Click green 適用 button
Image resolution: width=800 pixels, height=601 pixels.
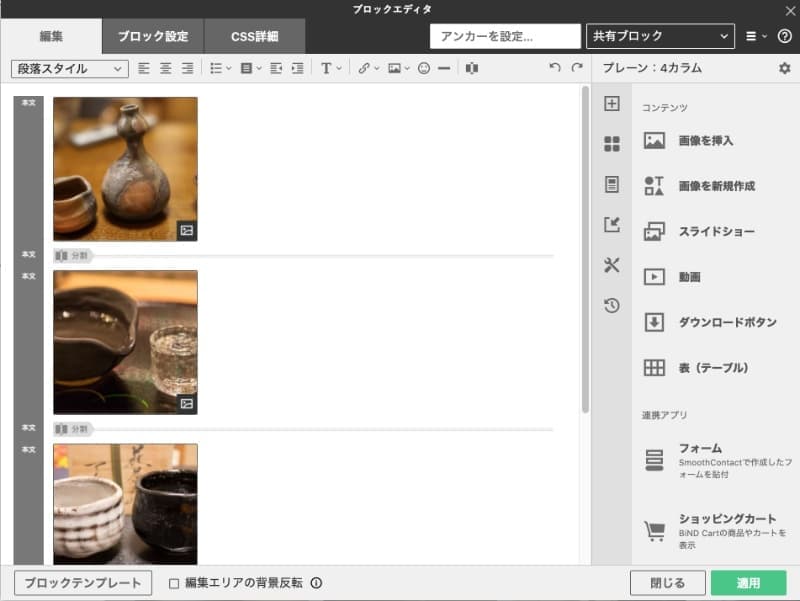[748, 583]
